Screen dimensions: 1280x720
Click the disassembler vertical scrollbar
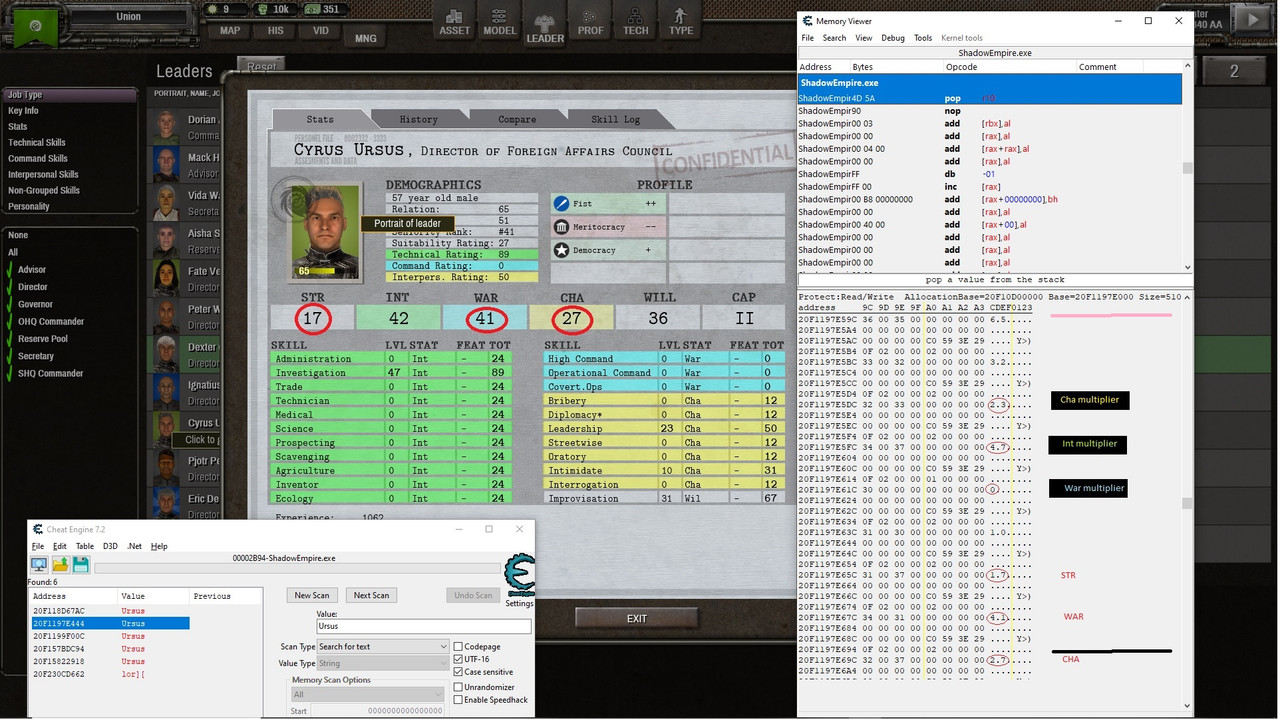pyautogui.click(x=1188, y=168)
